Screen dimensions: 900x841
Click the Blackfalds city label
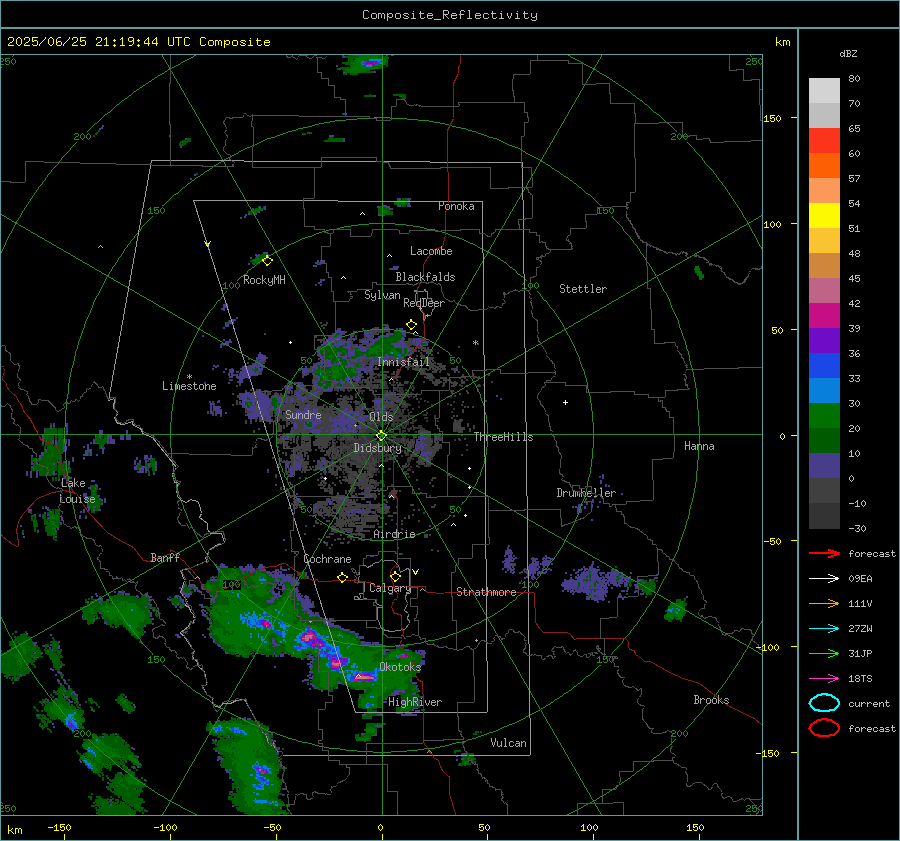click(x=425, y=277)
